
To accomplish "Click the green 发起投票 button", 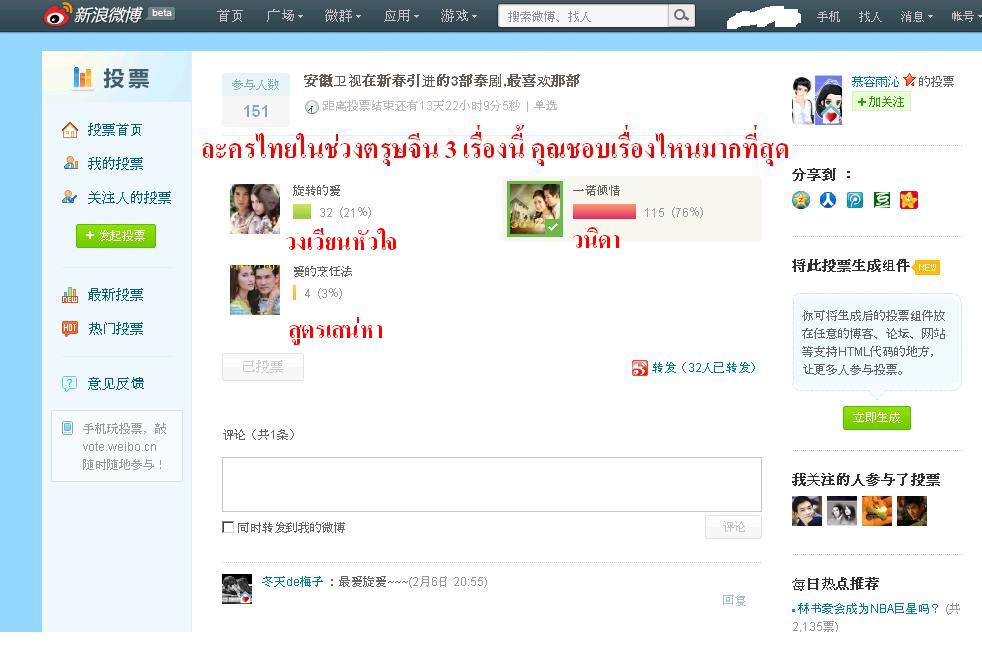I will 116,236.
